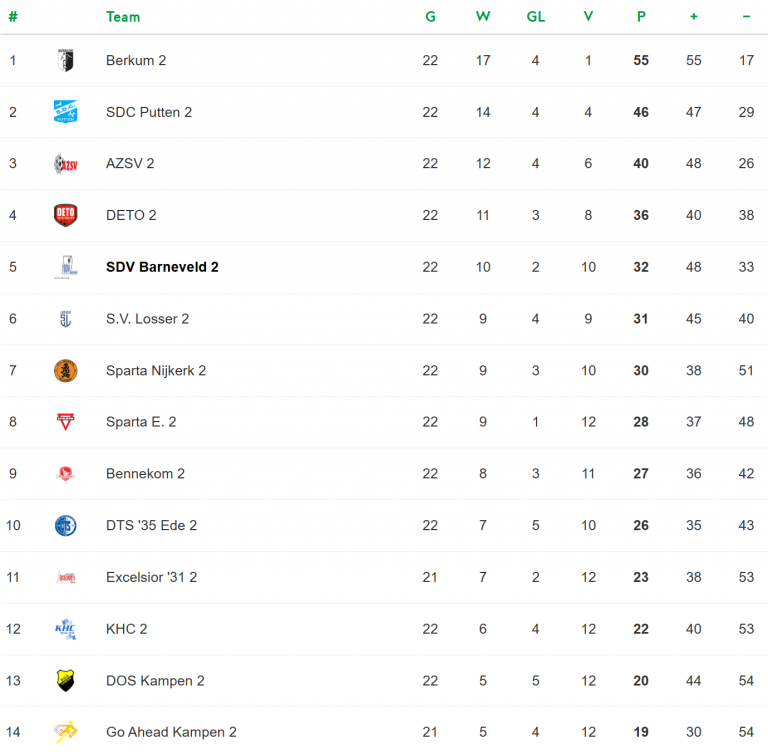Sort the table by the P points column
The height and width of the screenshot is (754, 768).
coord(641,17)
